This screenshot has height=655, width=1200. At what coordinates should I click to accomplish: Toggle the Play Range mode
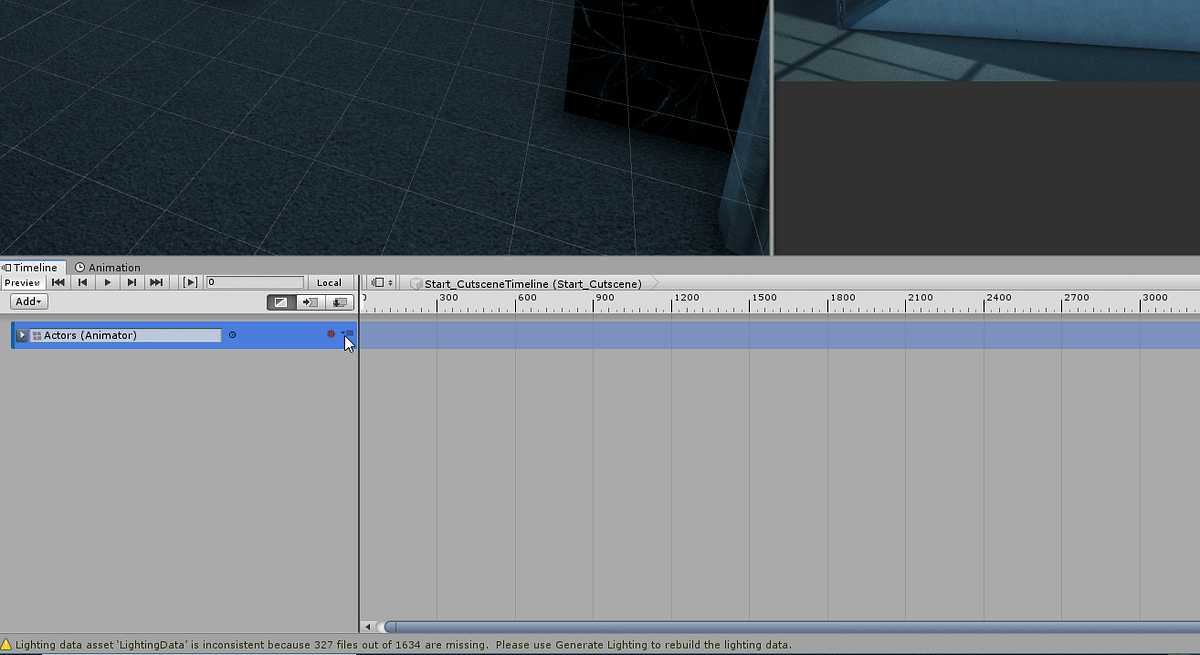pos(189,282)
